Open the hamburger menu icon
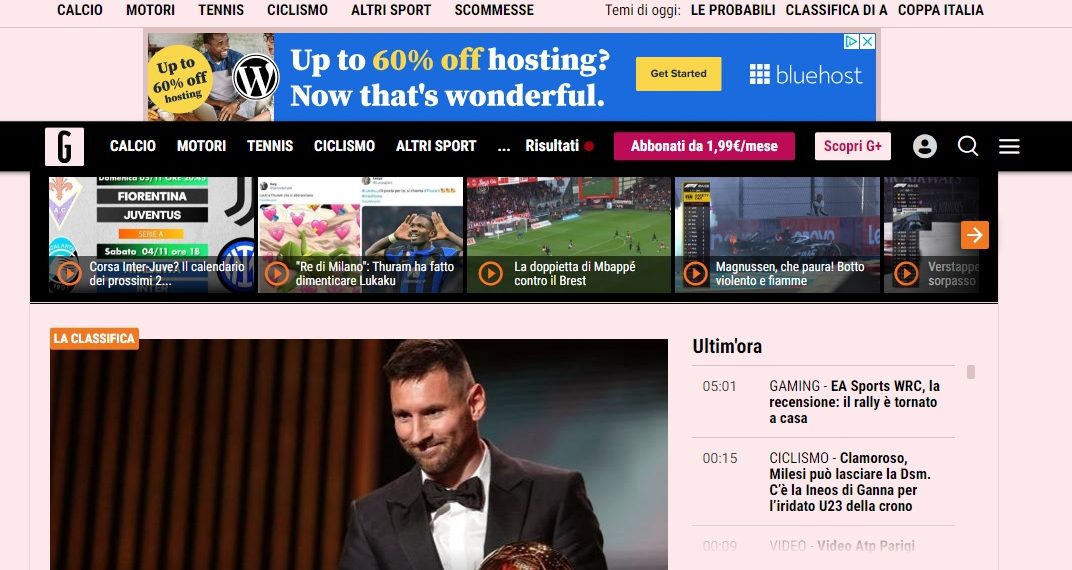The width and height of the screenshot is (1072, 570). 1009,146
